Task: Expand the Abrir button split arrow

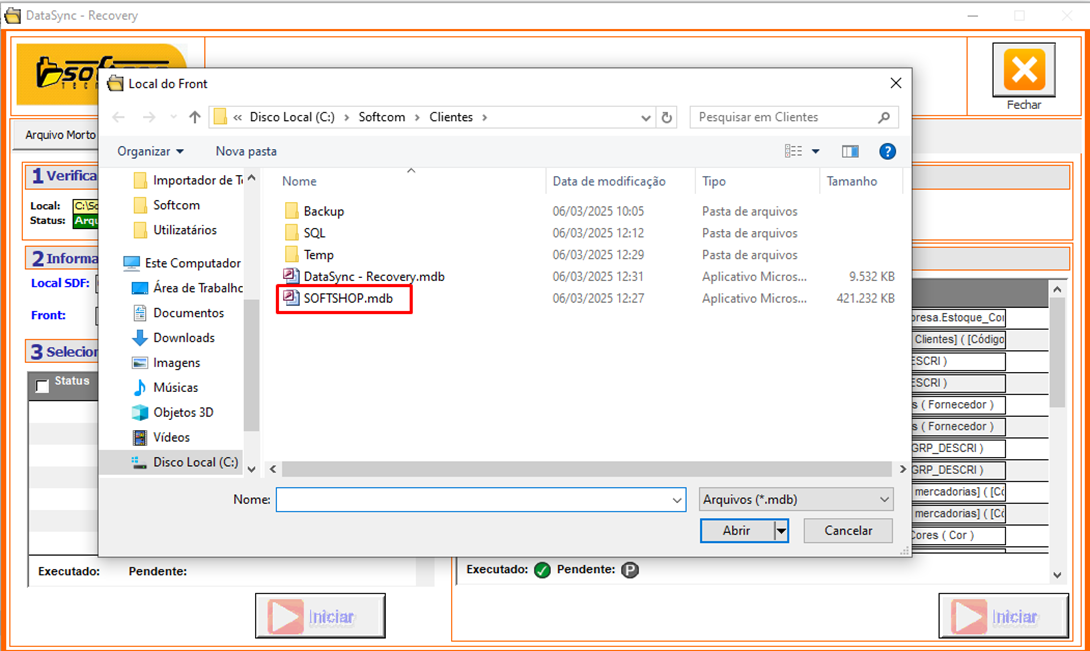Action: click(781, 531)
